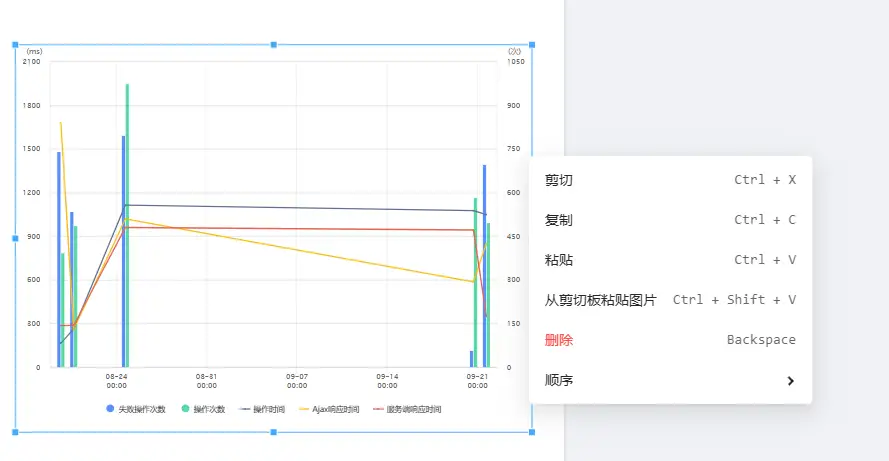
Task: Click the bottom-right resize handle of chart
Action: pos(532,432)
